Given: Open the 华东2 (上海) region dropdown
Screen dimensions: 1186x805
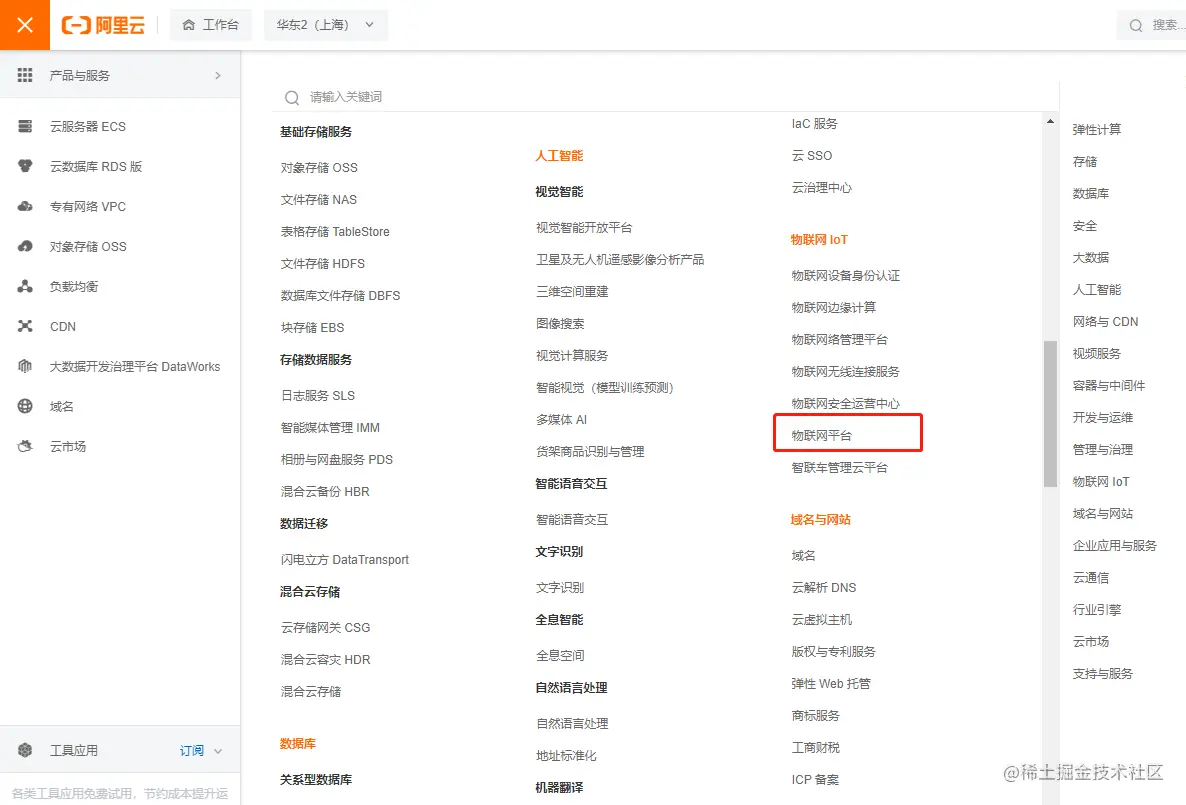Looking at the screenshot, I should pyautogui.click(x=326, y=25).
